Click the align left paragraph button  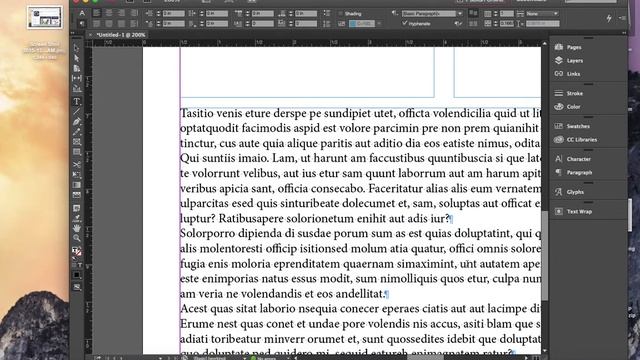pos(97,13)
